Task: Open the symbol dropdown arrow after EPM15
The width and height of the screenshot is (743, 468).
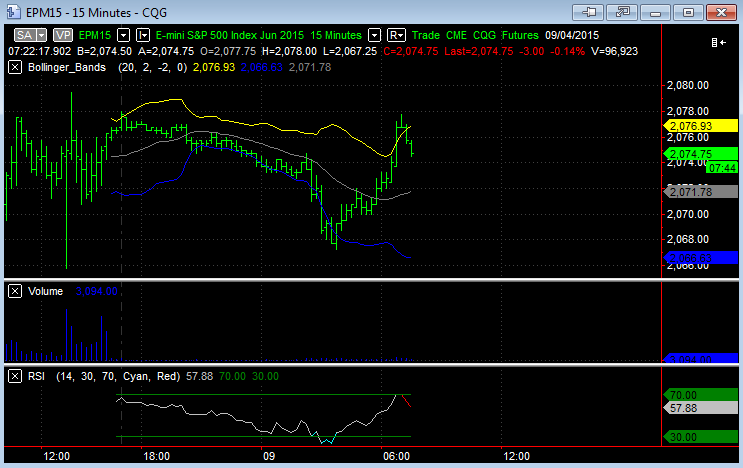Action: pyautogui.click(x=123, y=35)
